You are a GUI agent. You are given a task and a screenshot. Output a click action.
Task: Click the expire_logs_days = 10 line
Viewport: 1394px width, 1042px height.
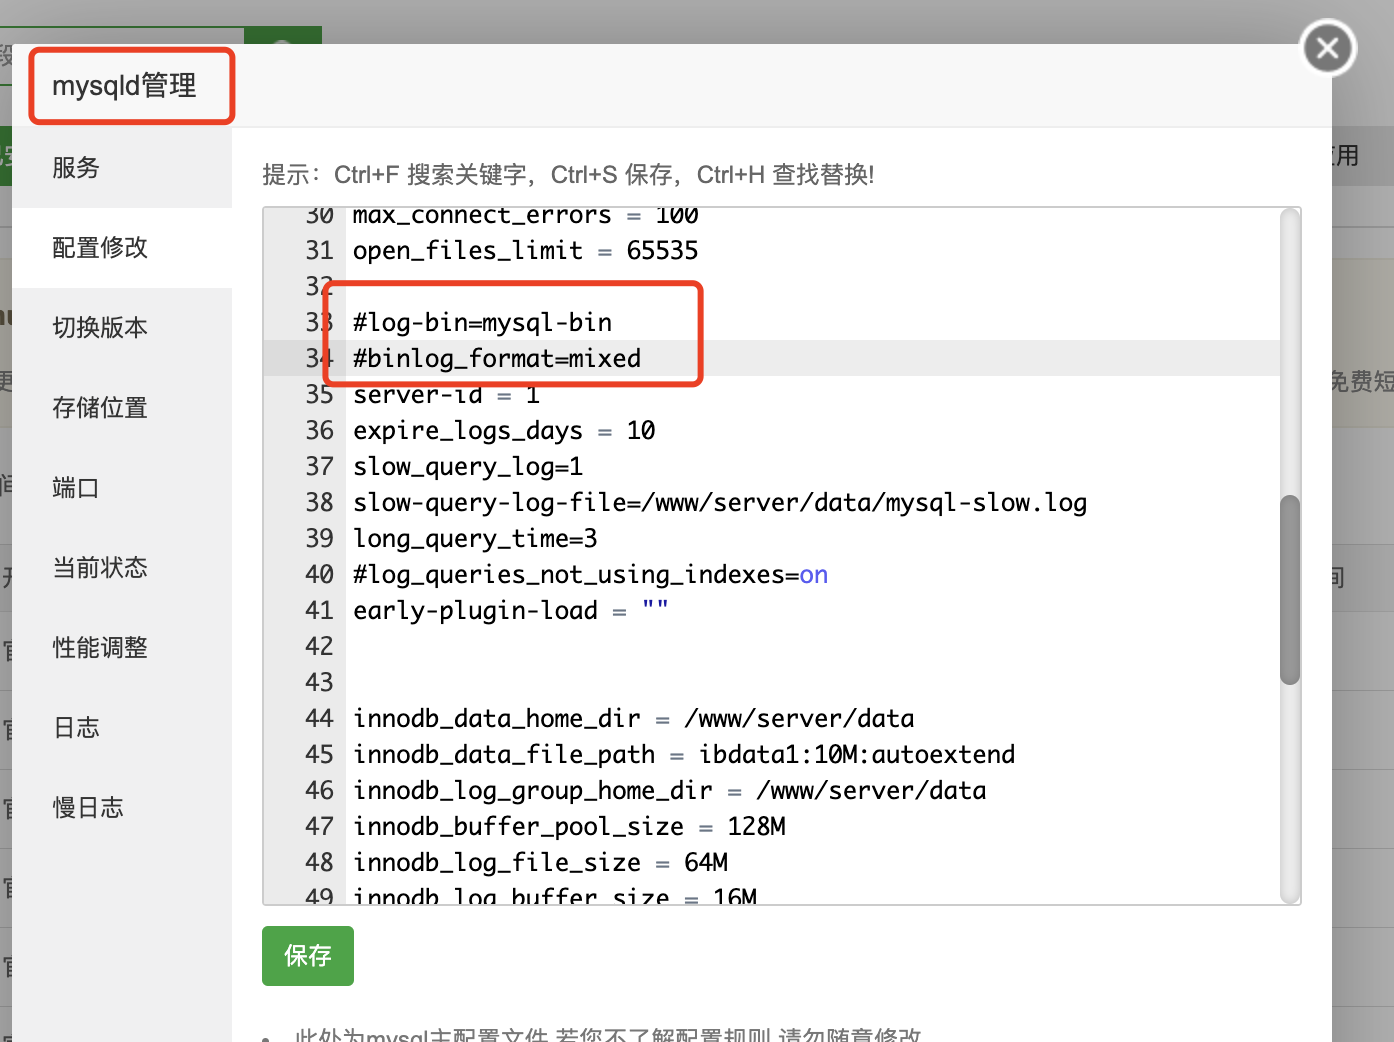coord(503,430)
